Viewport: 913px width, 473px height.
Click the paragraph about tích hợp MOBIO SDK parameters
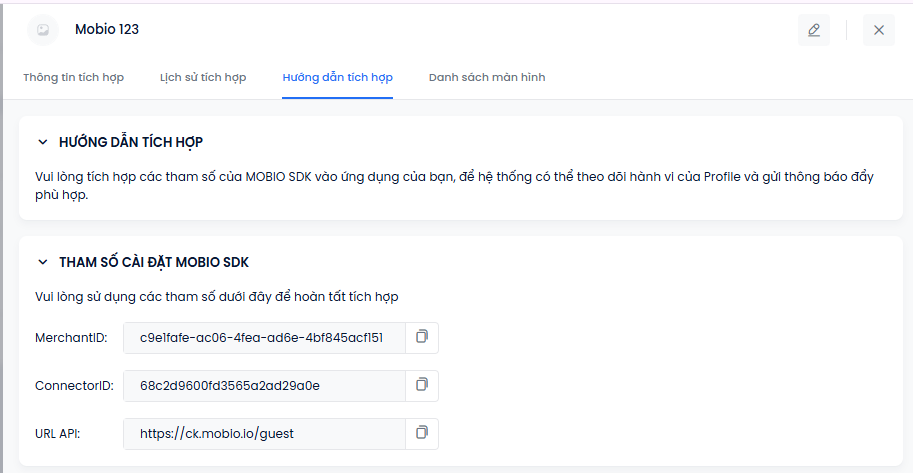[454, 185]
